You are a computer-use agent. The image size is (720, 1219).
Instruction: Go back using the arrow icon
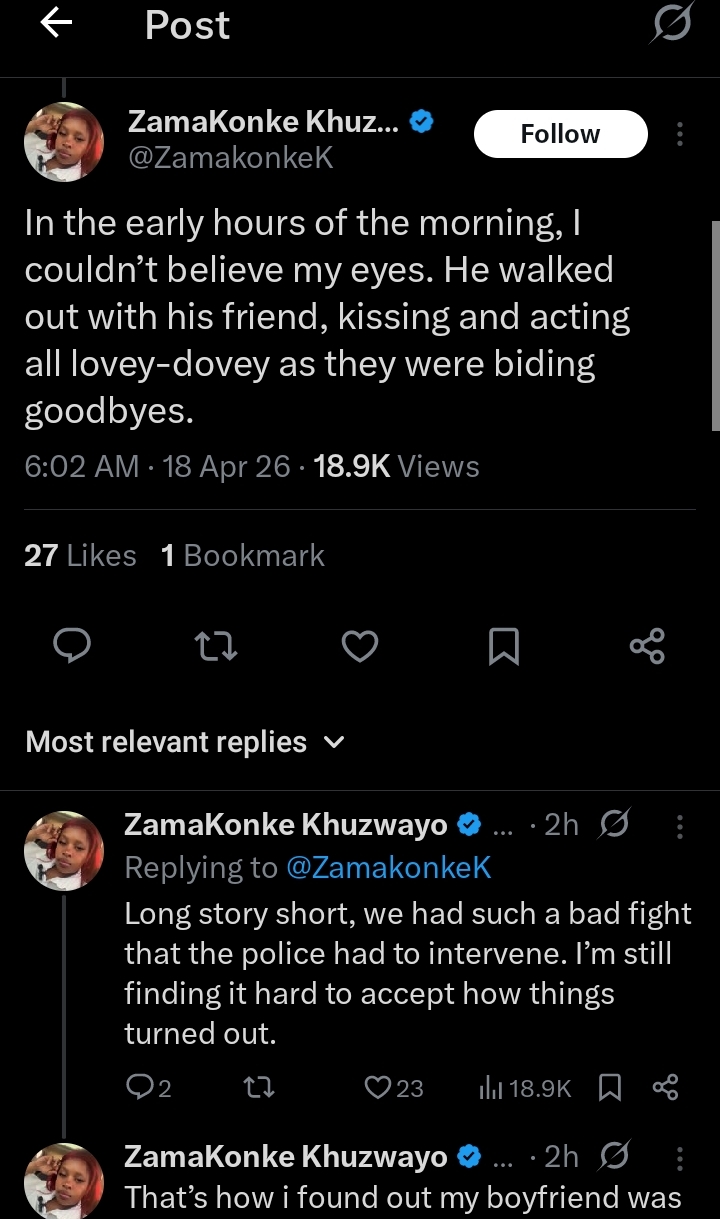coord(56,25)
